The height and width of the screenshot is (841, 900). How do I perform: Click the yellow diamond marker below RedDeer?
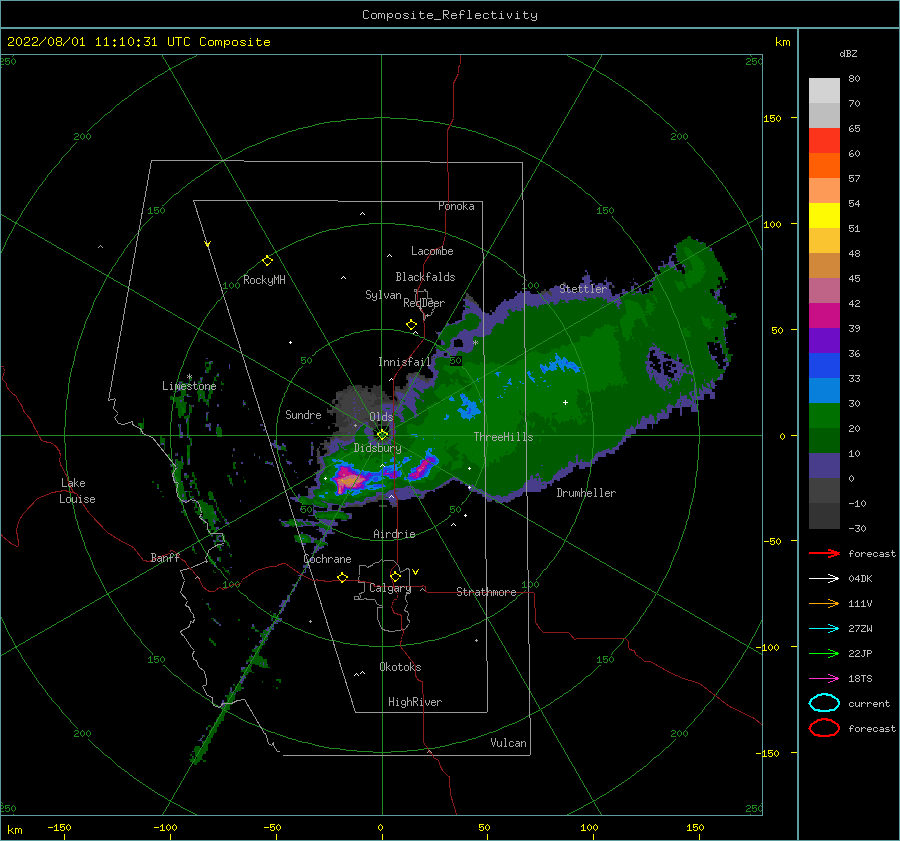tap(412, 325)
